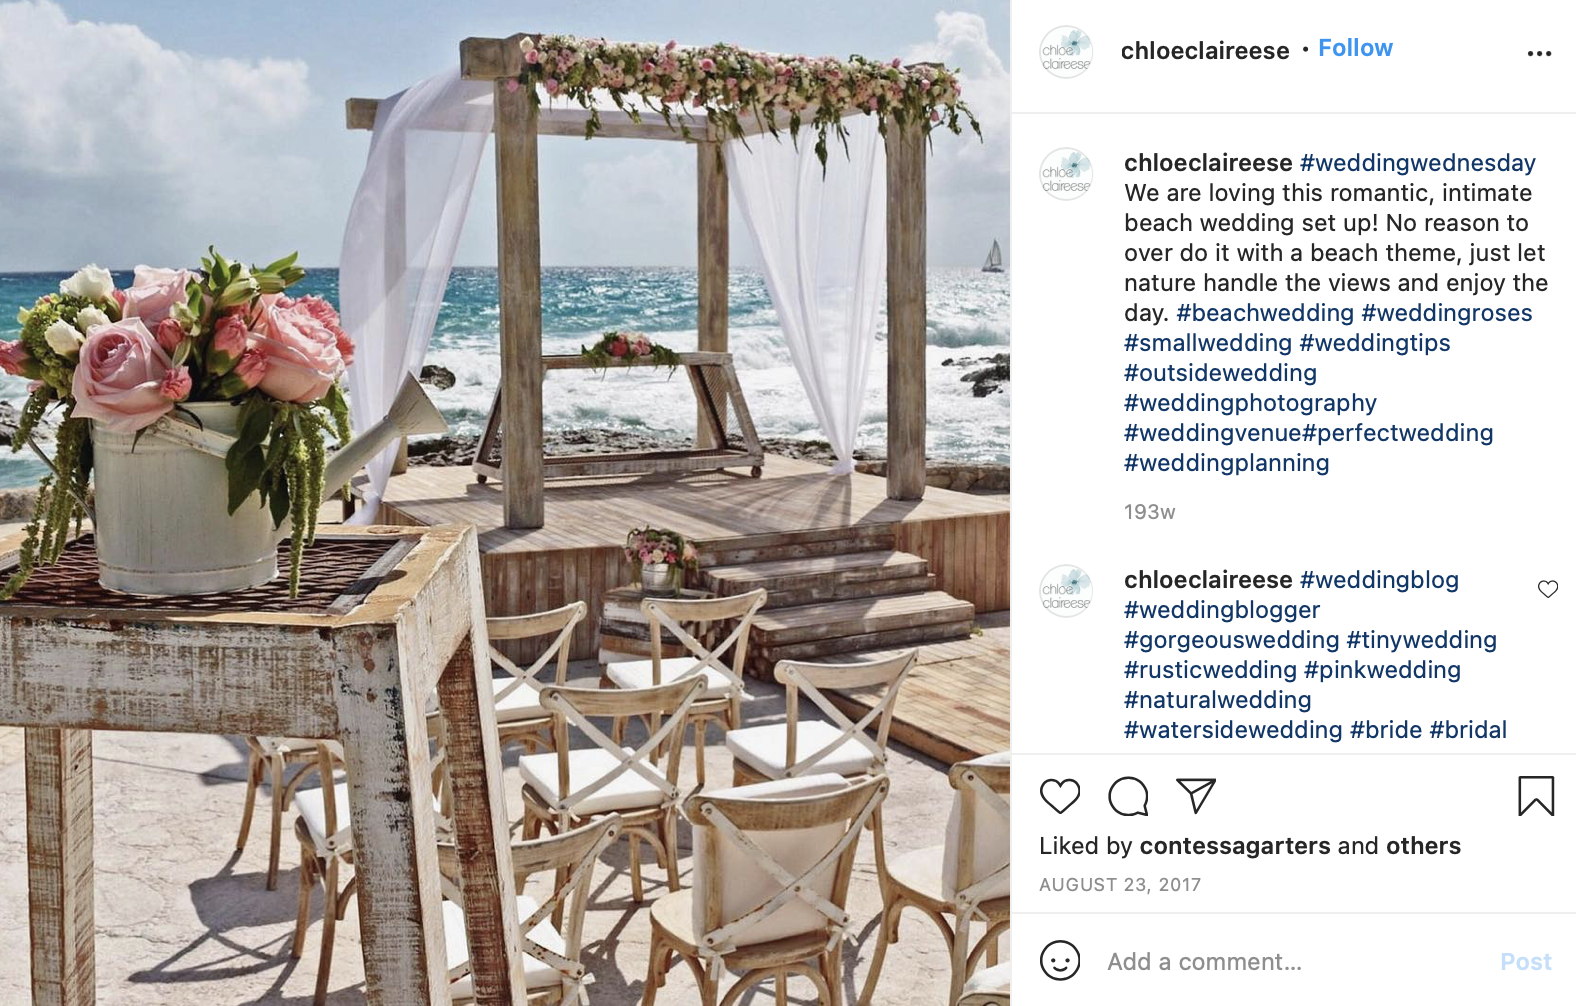Open the second comment's profile avatar

1066,591
